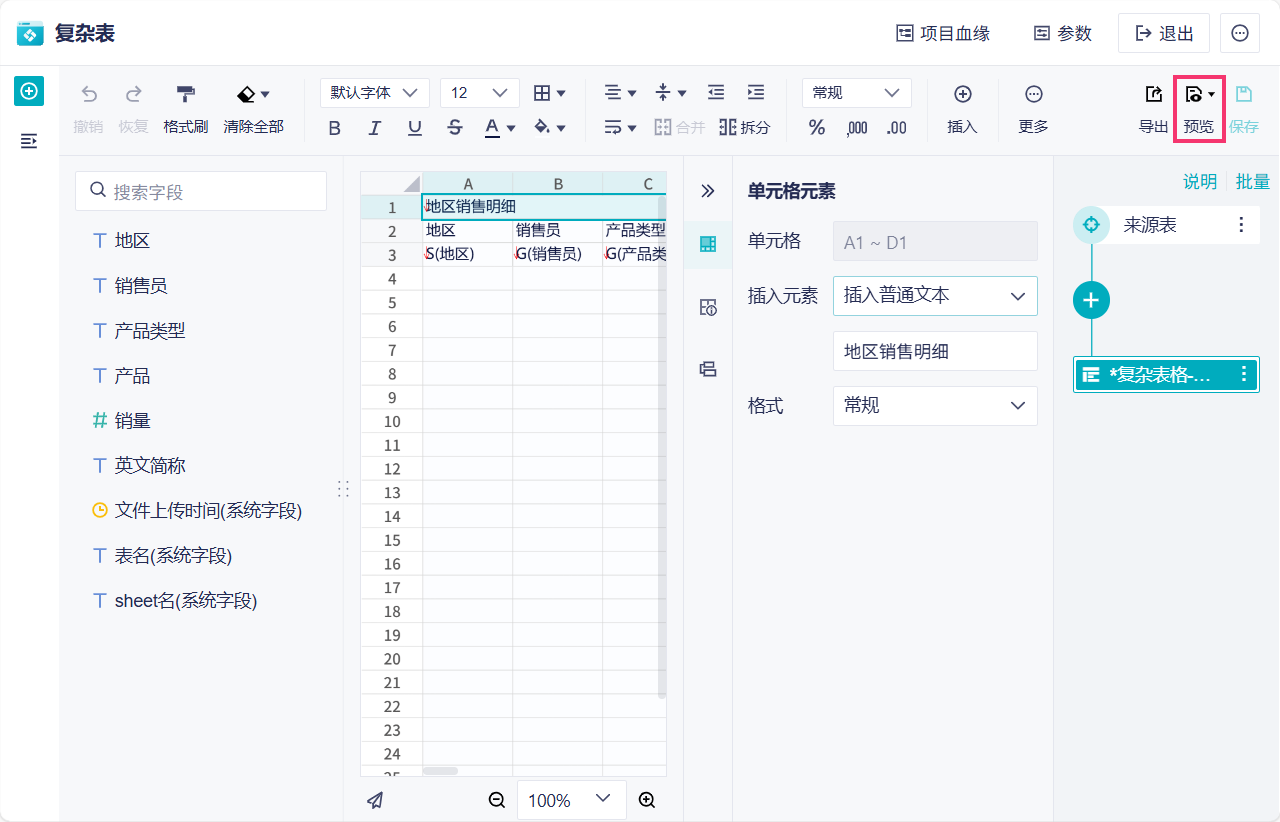Viewport: 1280px width, 822px height.
Task: Select the 复杂表格 step node
Action: (x=1166, y=374)
